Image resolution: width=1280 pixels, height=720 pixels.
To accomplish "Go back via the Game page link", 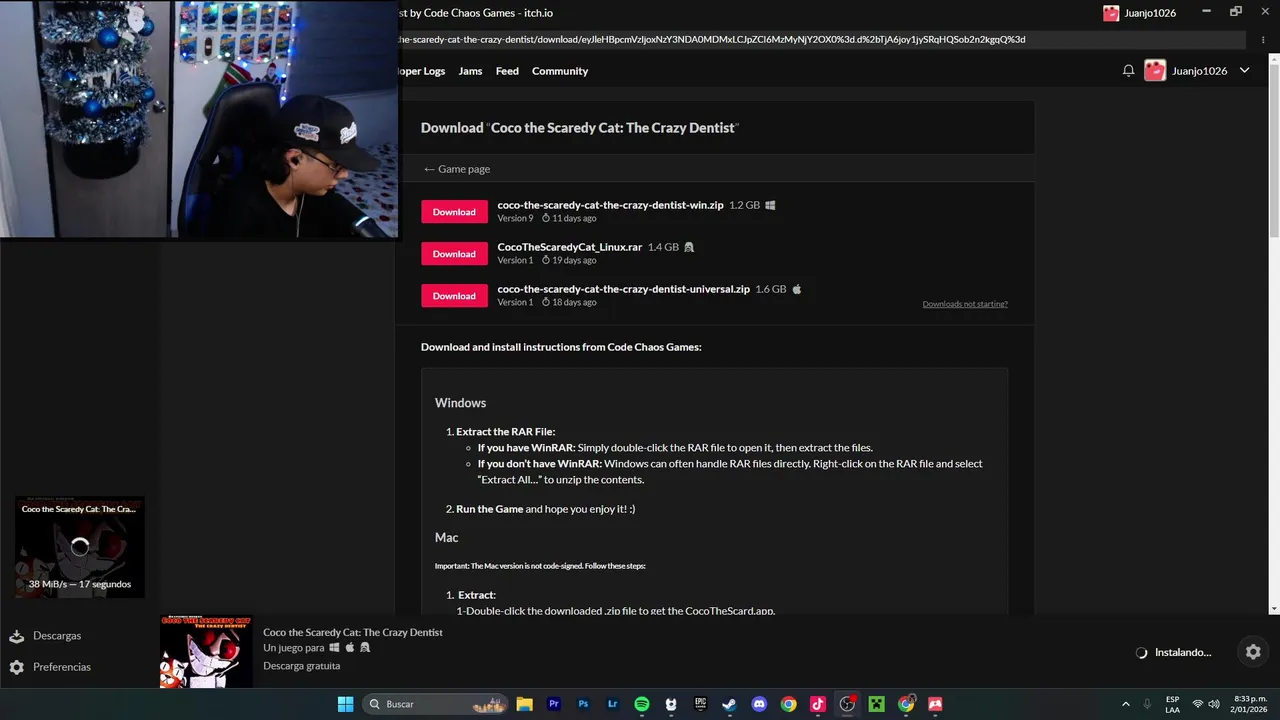I will 457,169.
